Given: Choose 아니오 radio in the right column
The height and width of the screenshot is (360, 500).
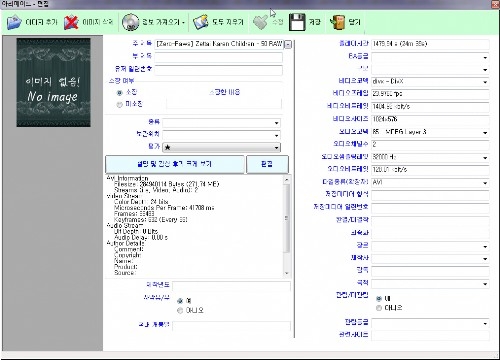Looking at the screenshot, I should click(379, 308).
